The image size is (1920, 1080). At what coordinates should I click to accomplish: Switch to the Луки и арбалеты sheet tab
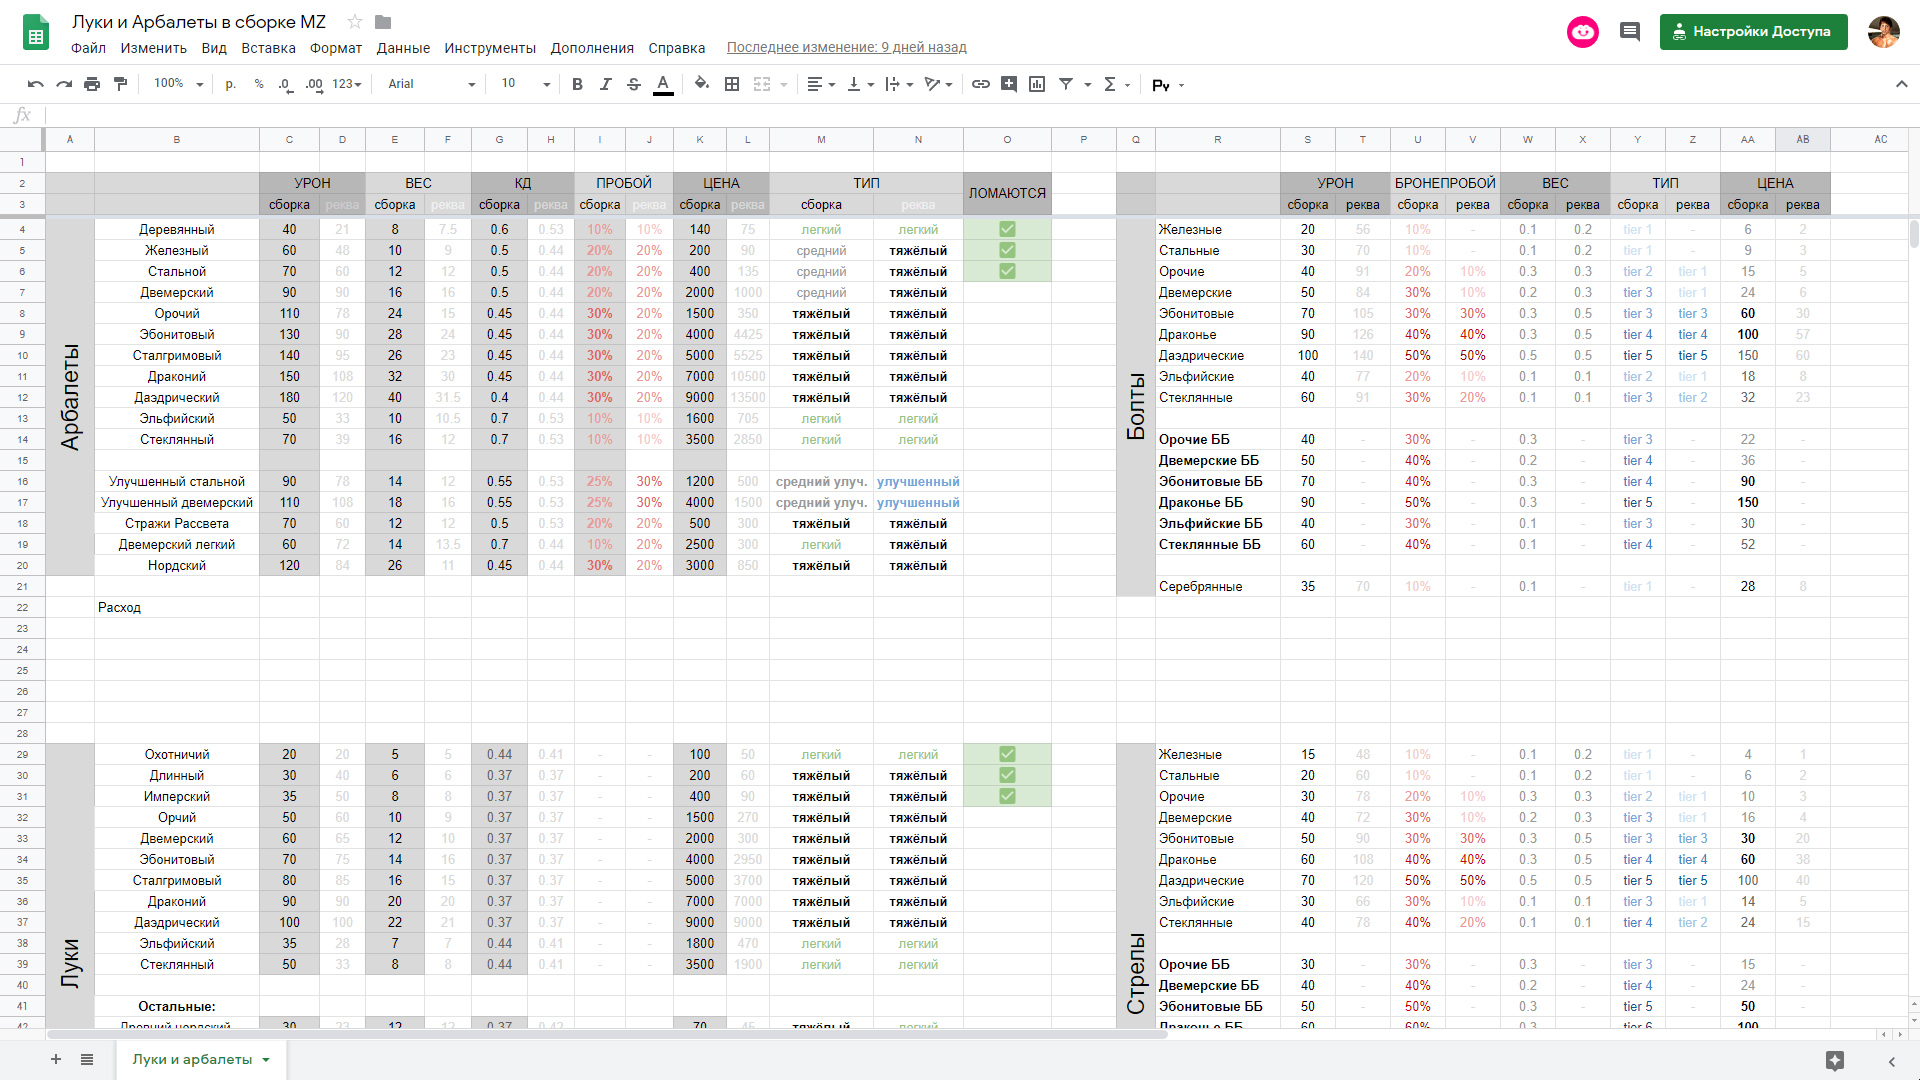pyautogui.click(x=192, y=1059)
